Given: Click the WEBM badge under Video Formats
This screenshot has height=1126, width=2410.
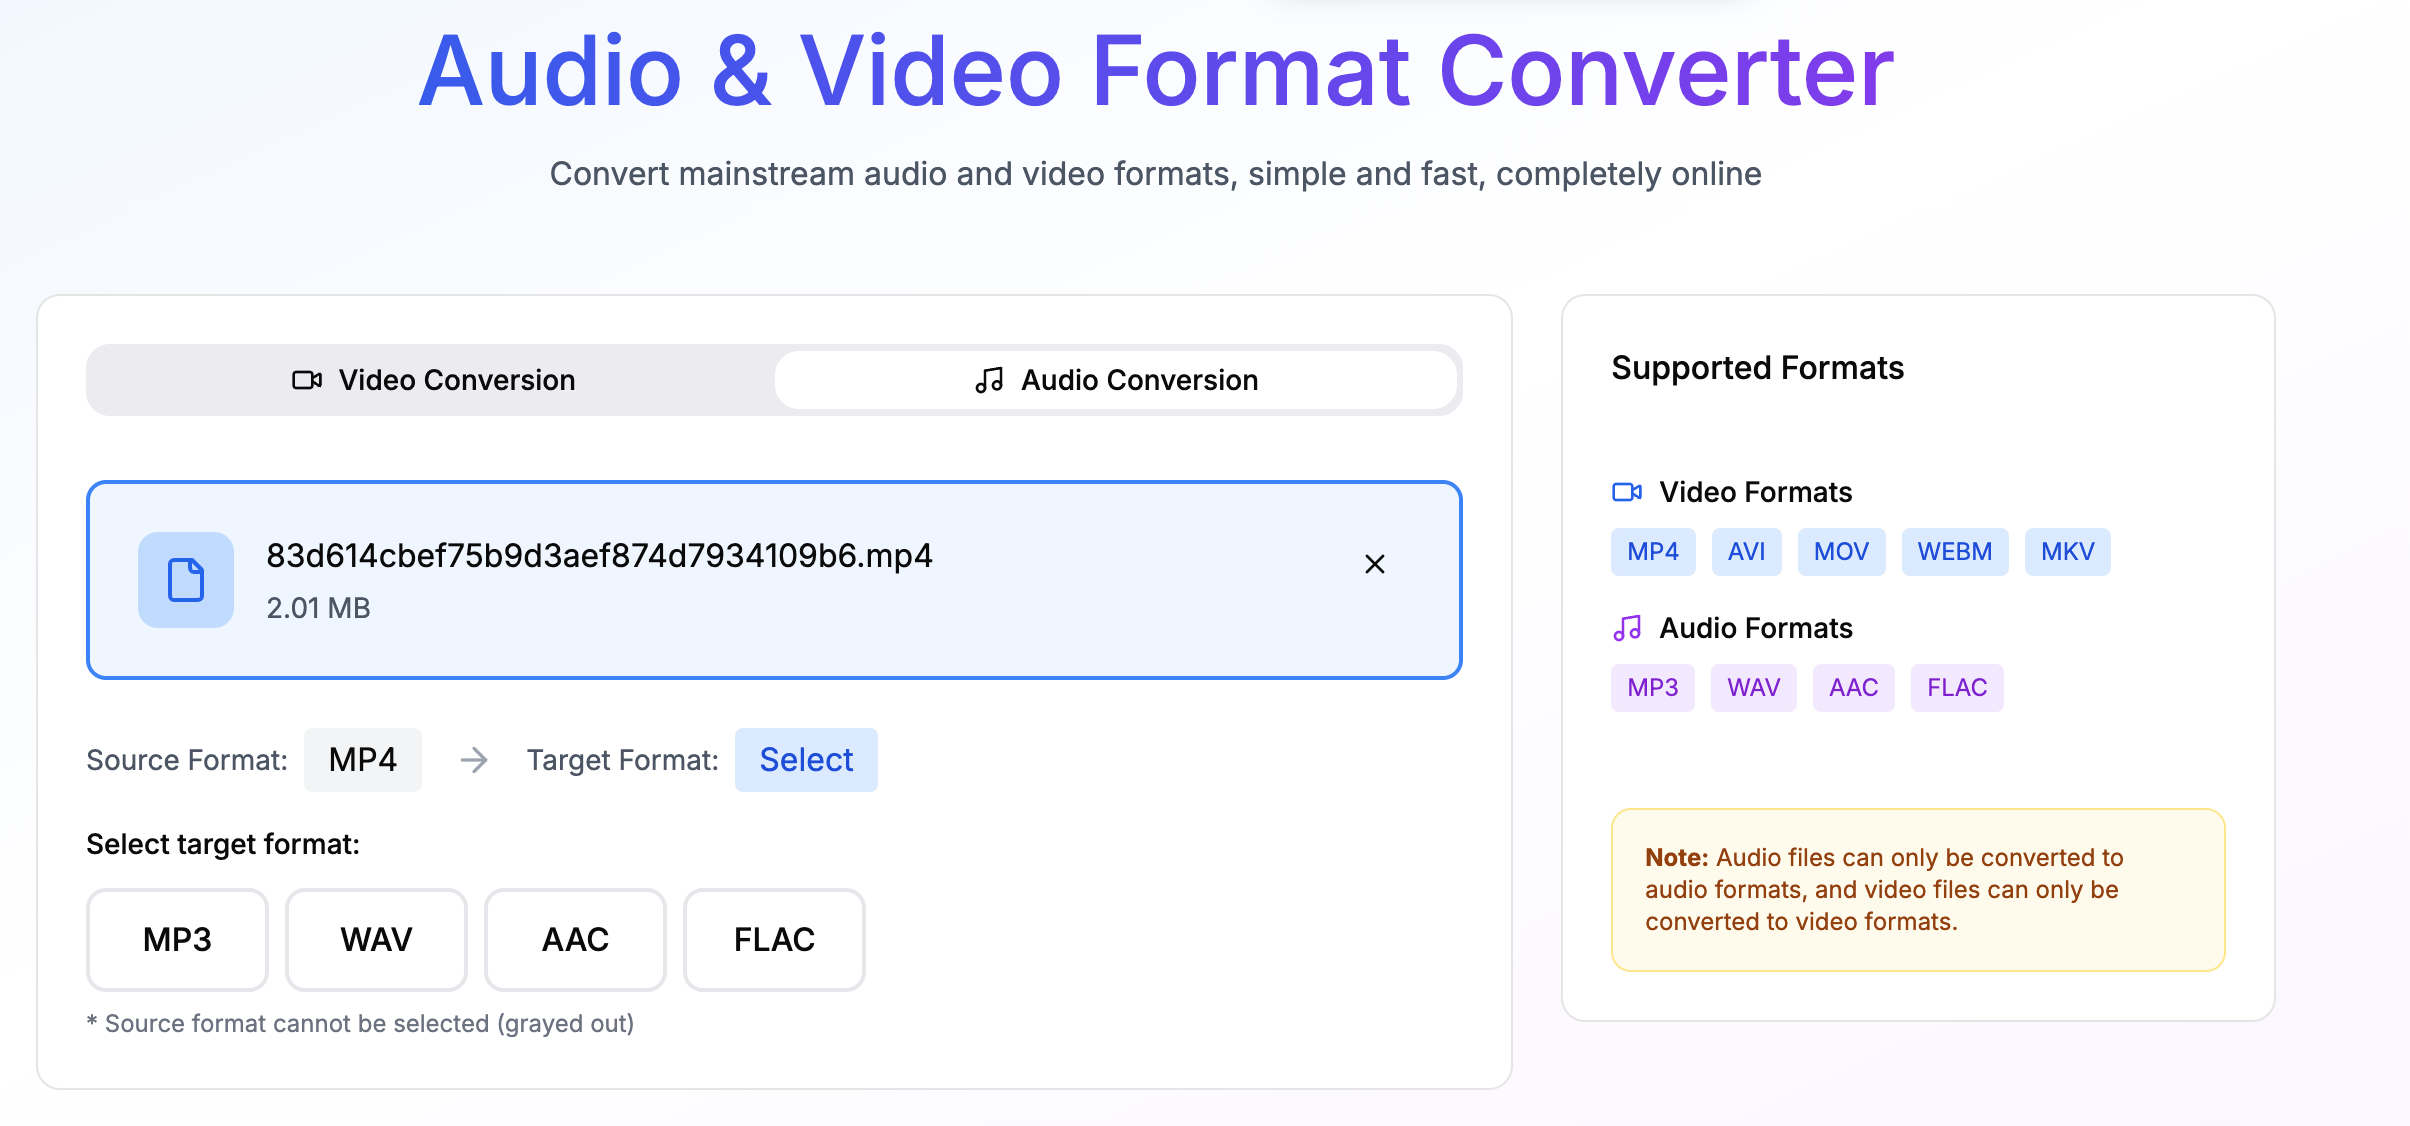Looking at the screenshot, I should click(1954, 551).
